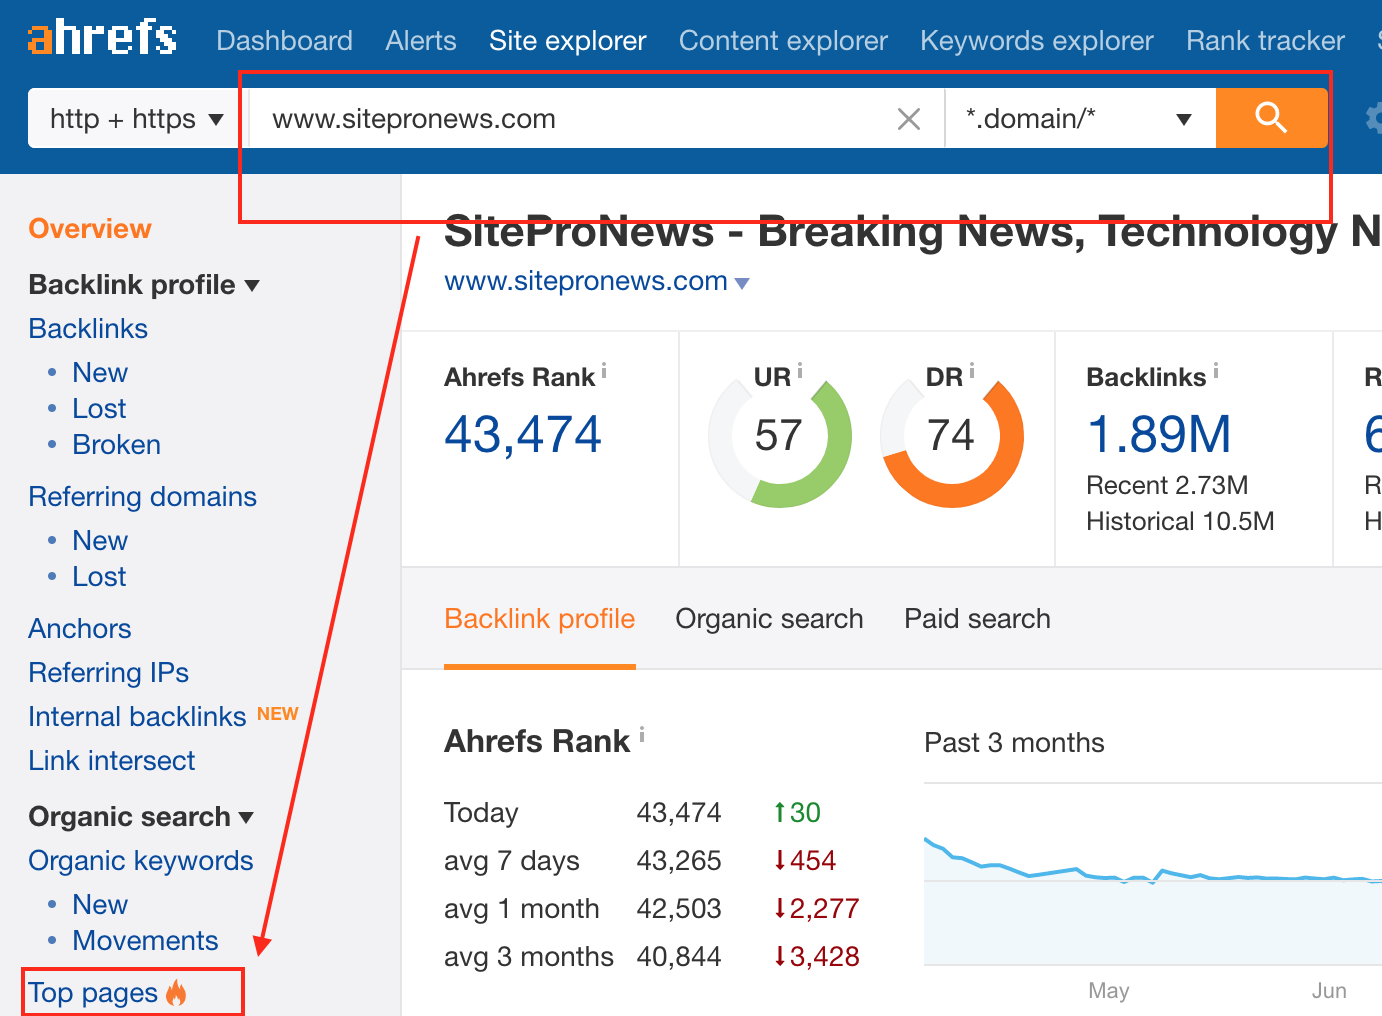
Task: Open Lost under Referring domains
Action: coord(99,577)
